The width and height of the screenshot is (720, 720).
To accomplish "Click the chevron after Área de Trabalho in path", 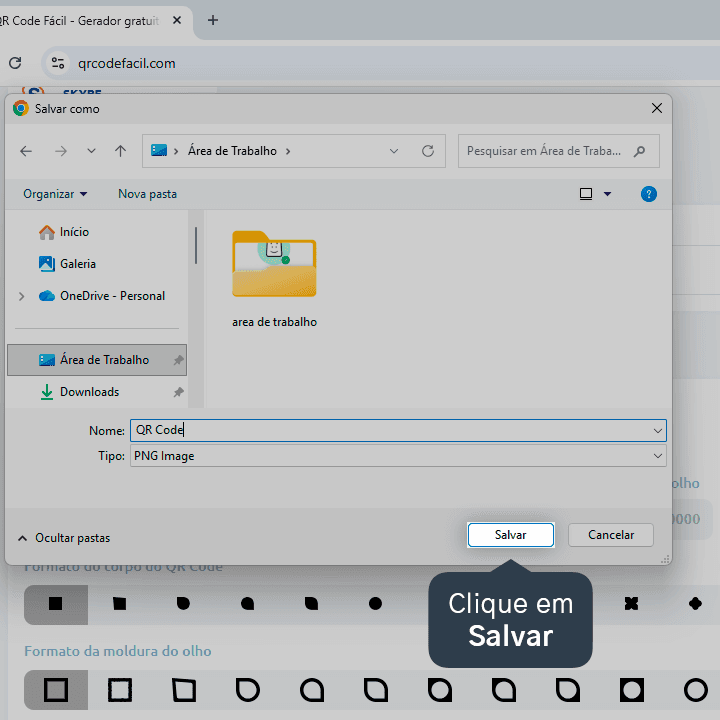I will coord(288,151).
